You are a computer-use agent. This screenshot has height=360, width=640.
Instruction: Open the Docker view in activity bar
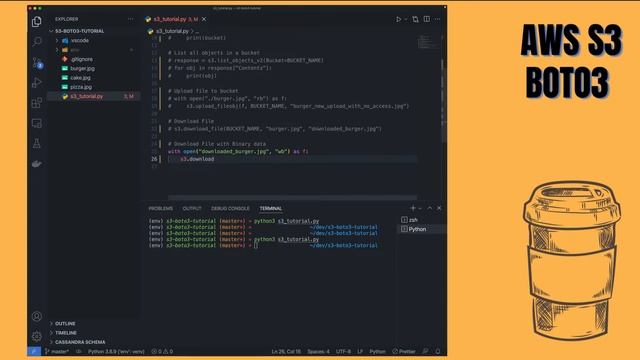37,164
